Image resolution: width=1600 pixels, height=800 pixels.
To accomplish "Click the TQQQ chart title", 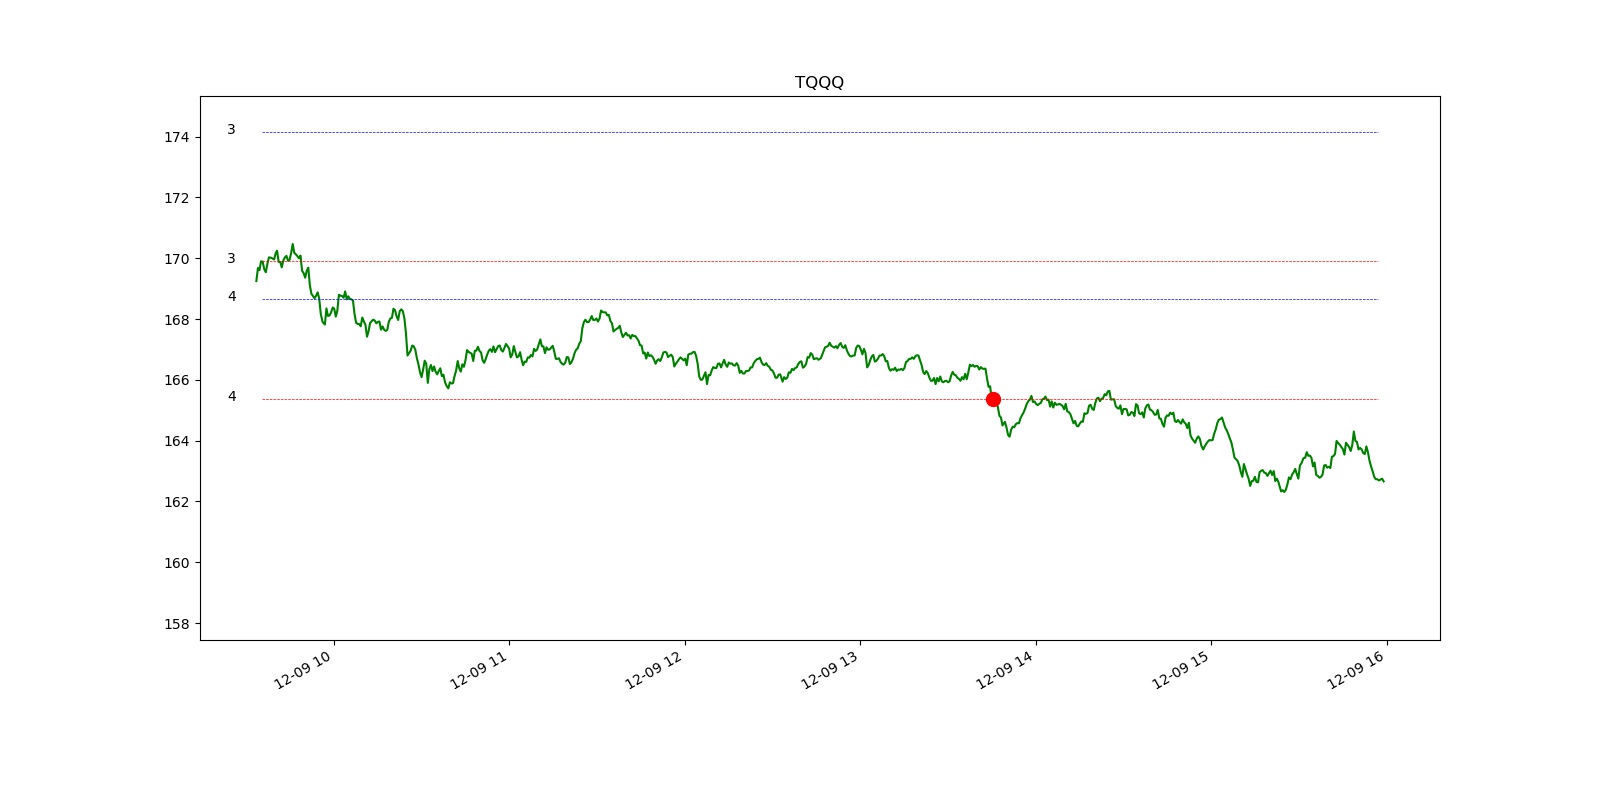I will 819,82.
